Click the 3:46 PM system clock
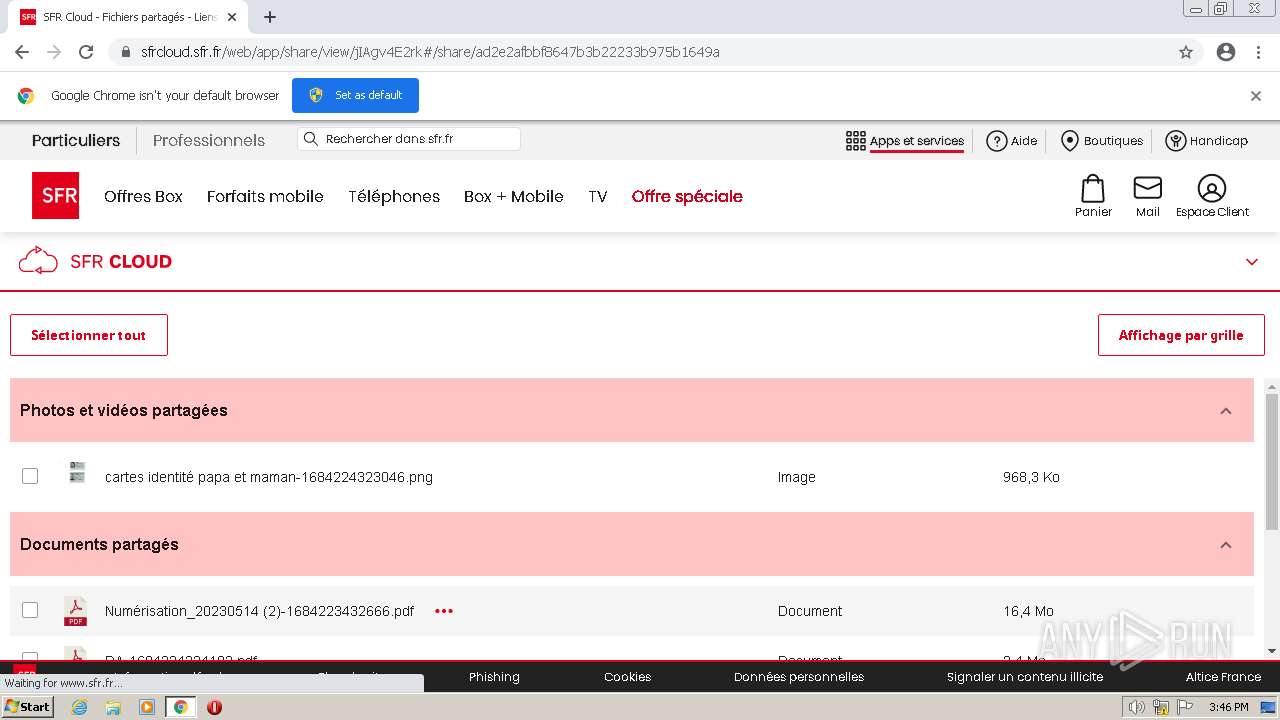Viewport: 1280px width, 720px height. [x=1228, y=707]
